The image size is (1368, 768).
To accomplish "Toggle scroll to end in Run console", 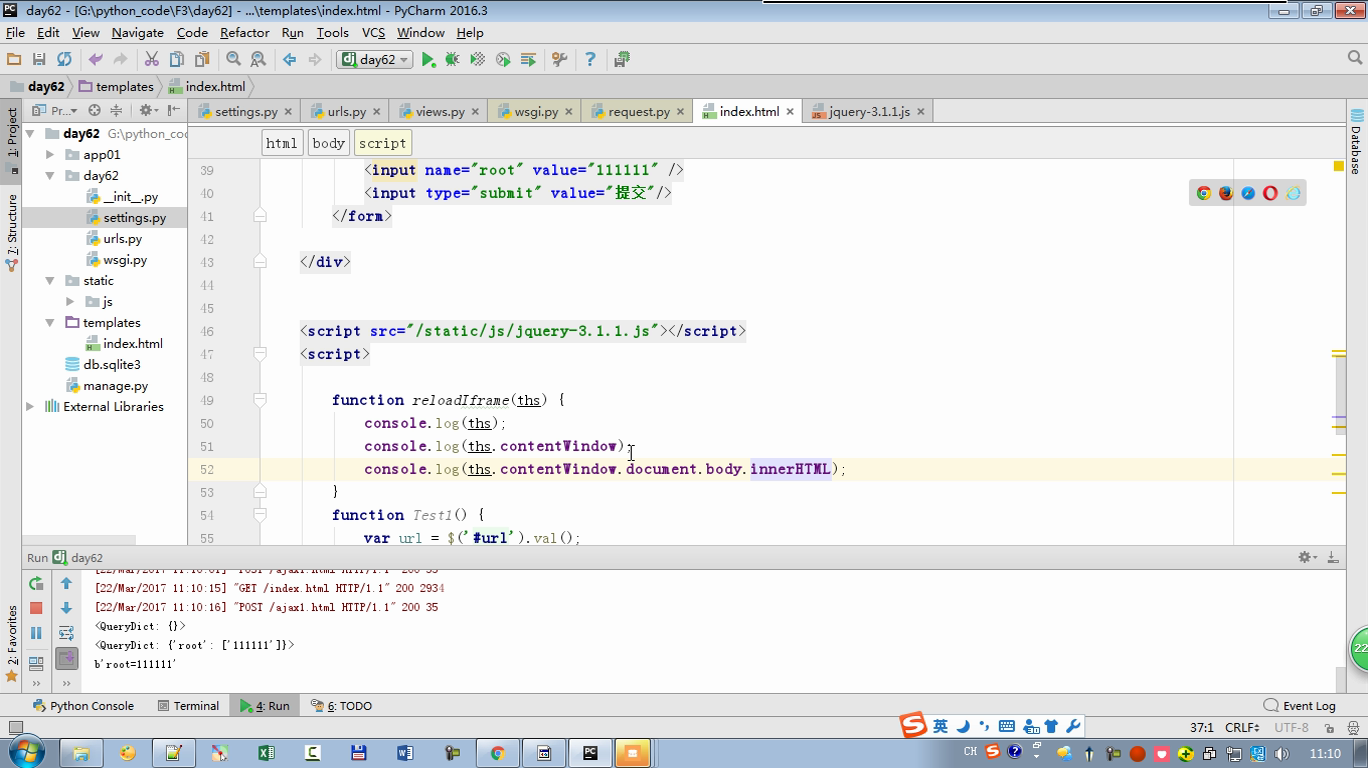I will coord(66,658).
